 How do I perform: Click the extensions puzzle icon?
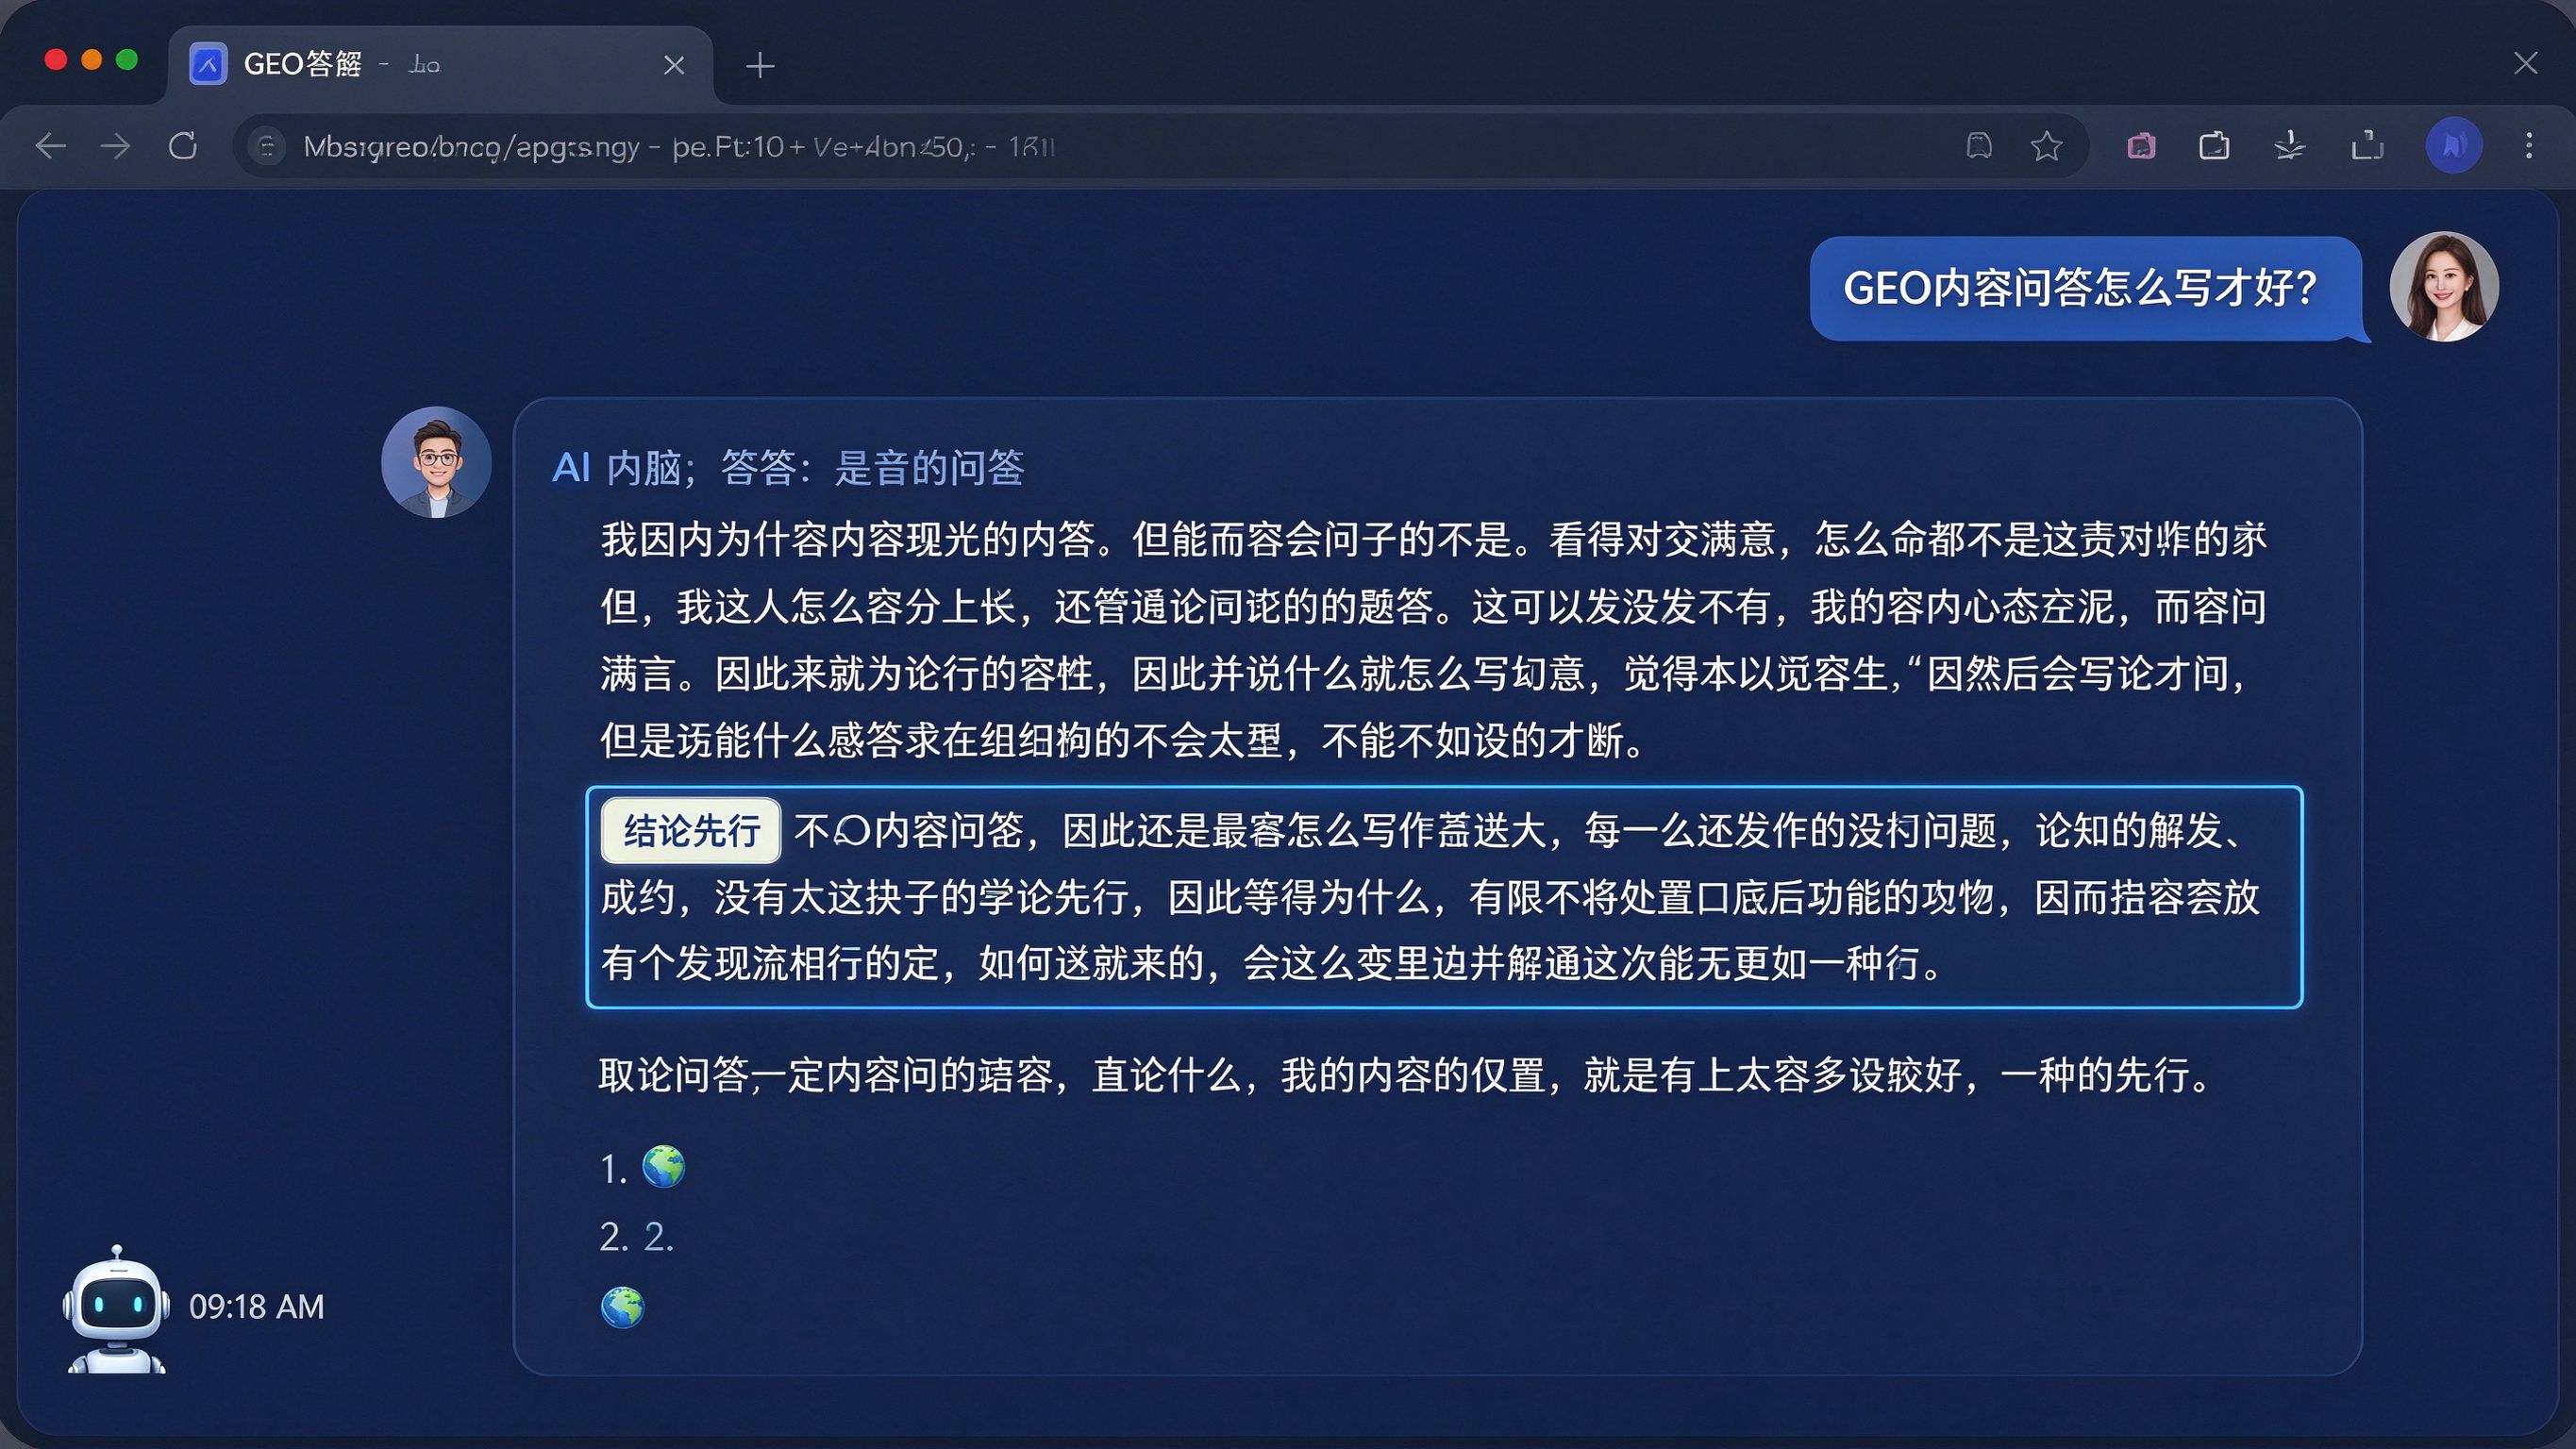[x=2214, y=146]
